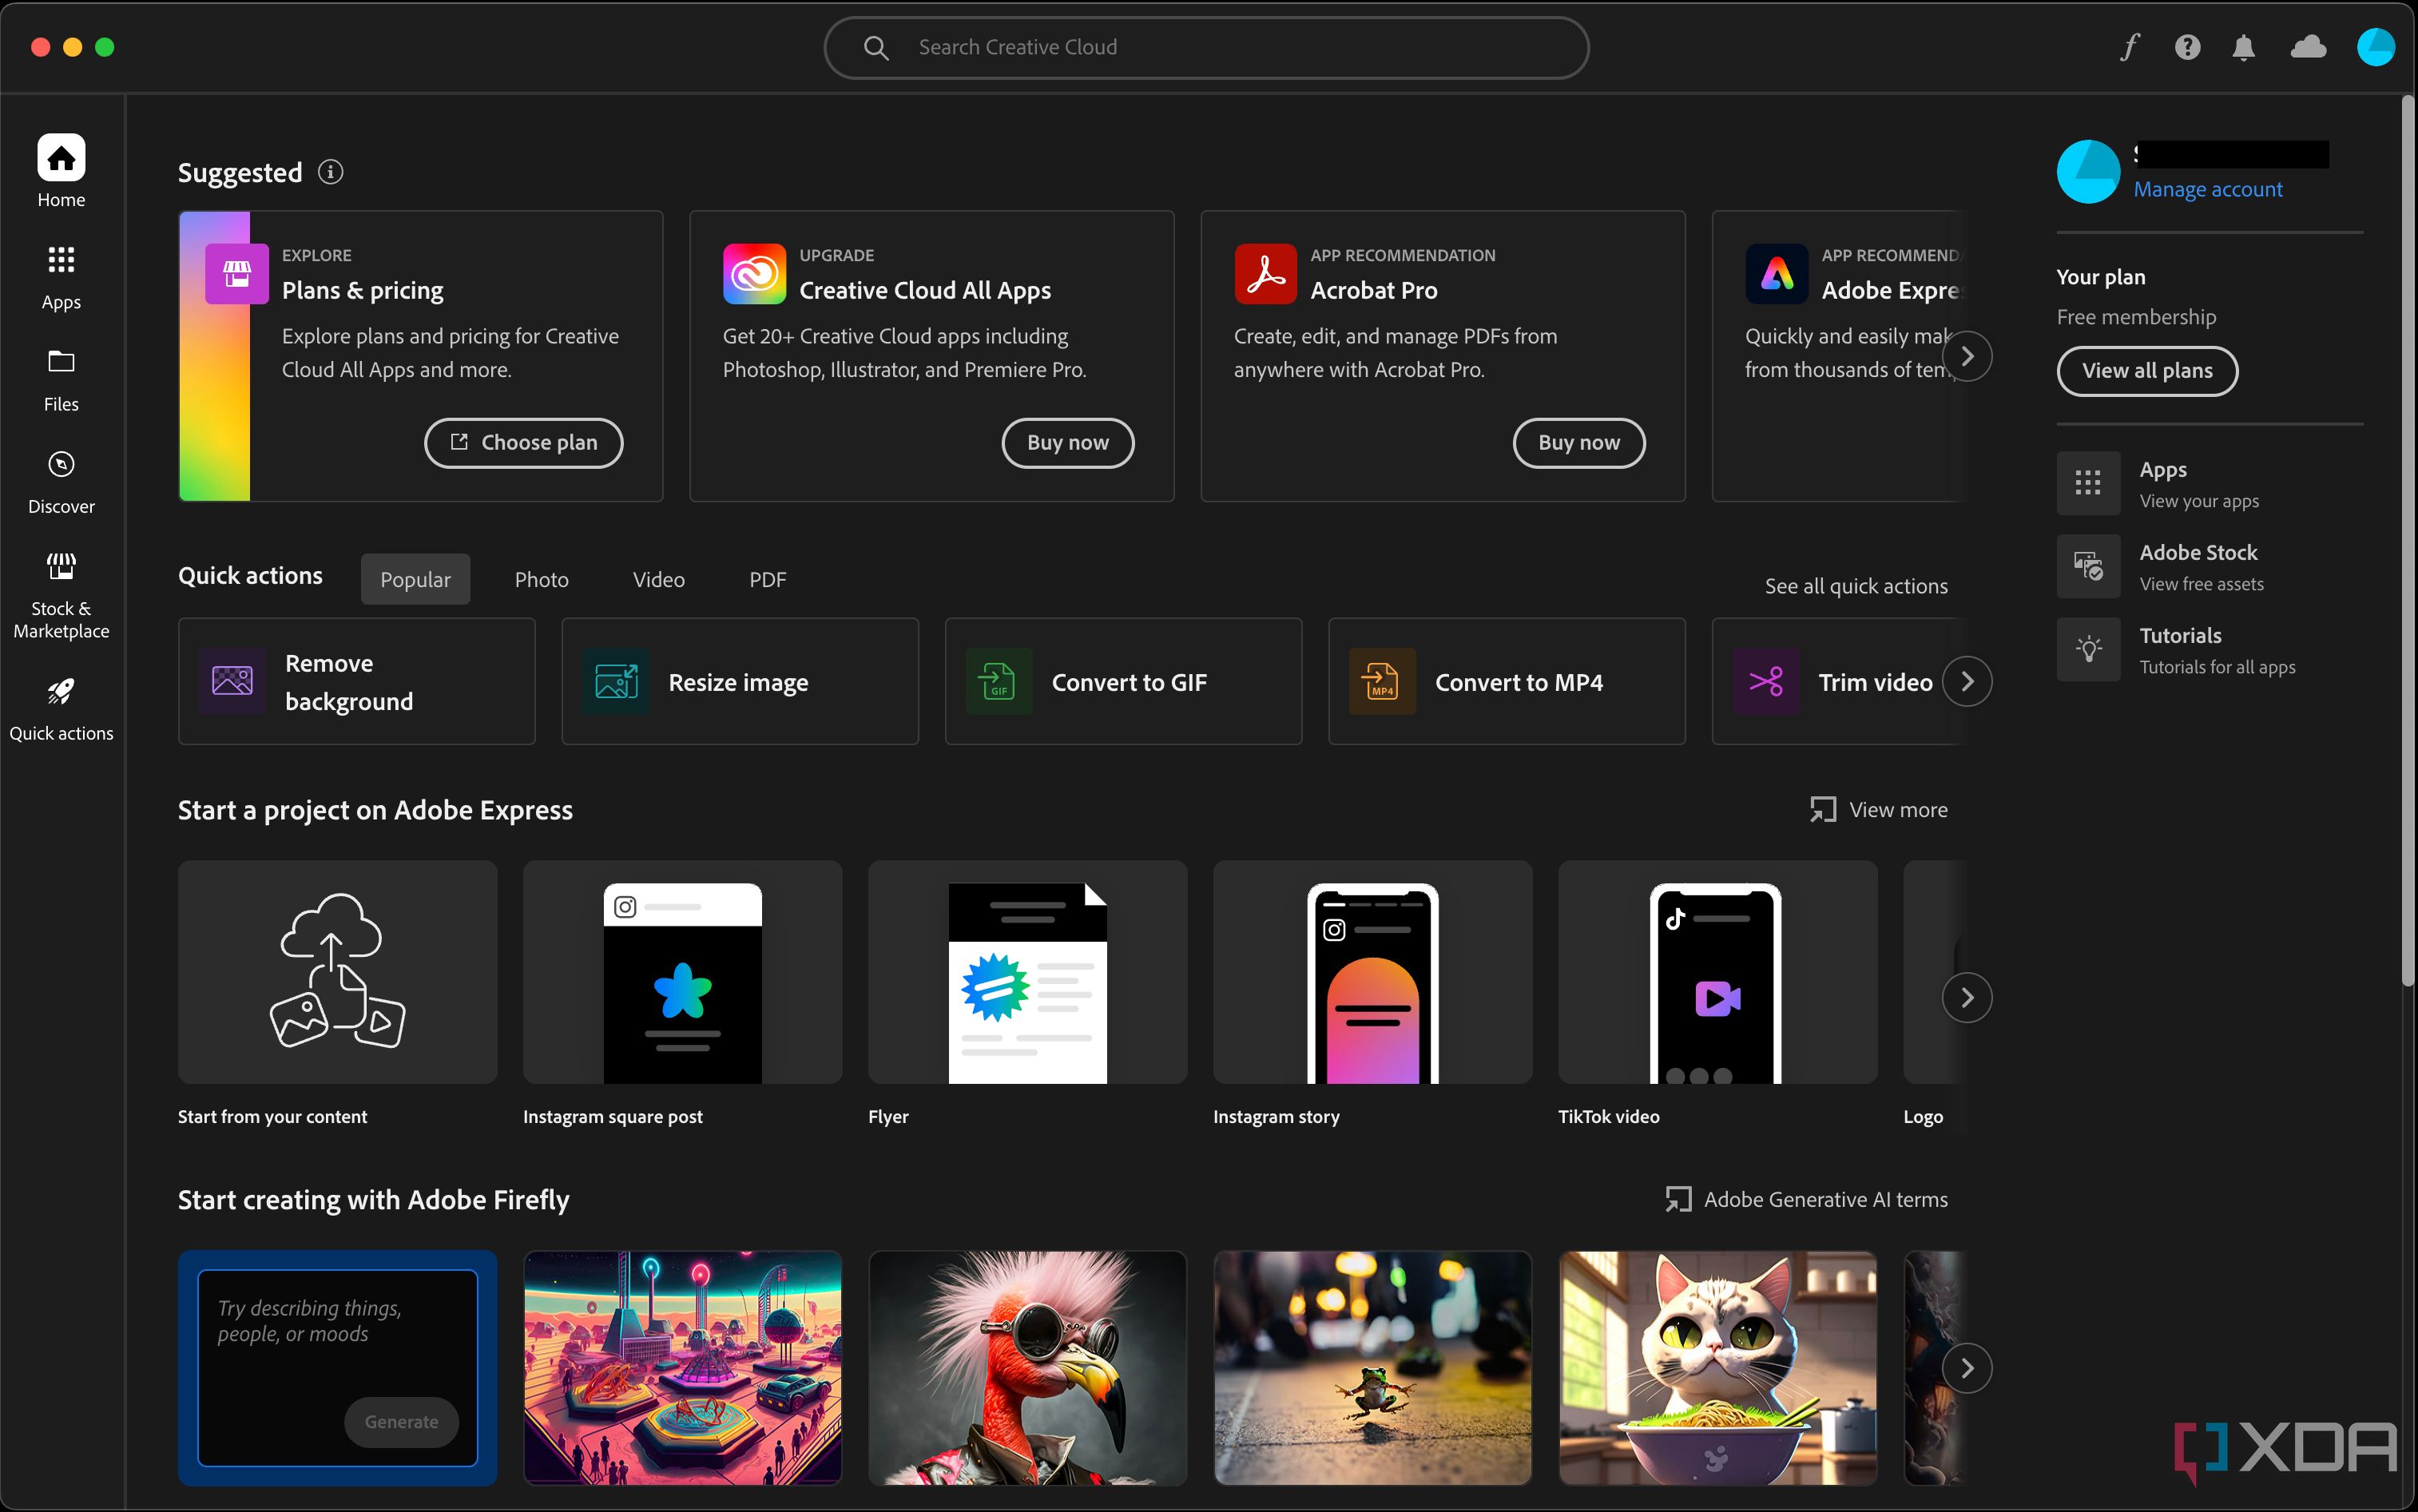2418x1512 pixels.
Task: Switch to the Video quick actions tab
Action: (658, 580)
